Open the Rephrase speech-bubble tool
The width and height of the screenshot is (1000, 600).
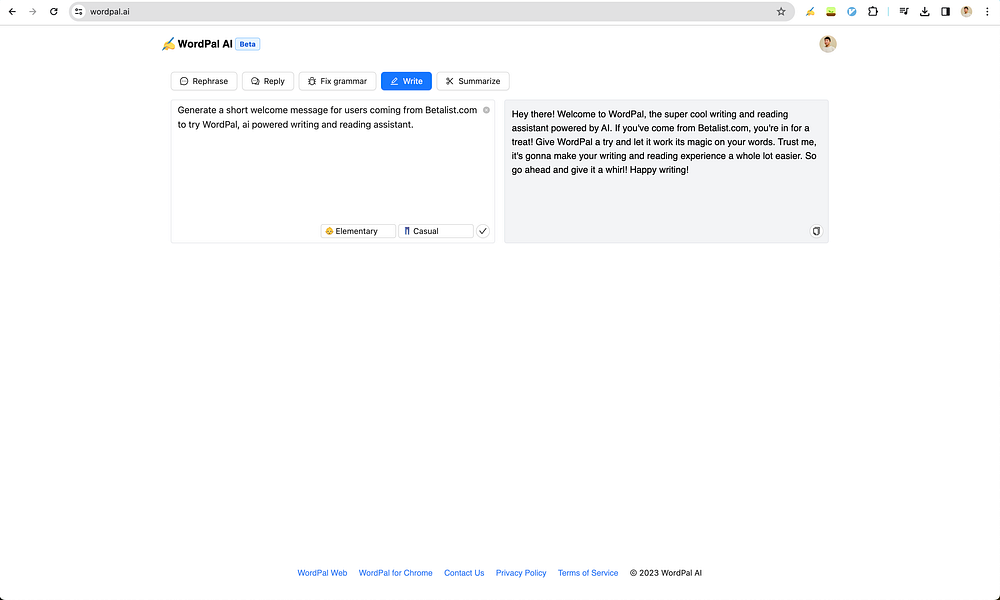[x=203, y=81]
